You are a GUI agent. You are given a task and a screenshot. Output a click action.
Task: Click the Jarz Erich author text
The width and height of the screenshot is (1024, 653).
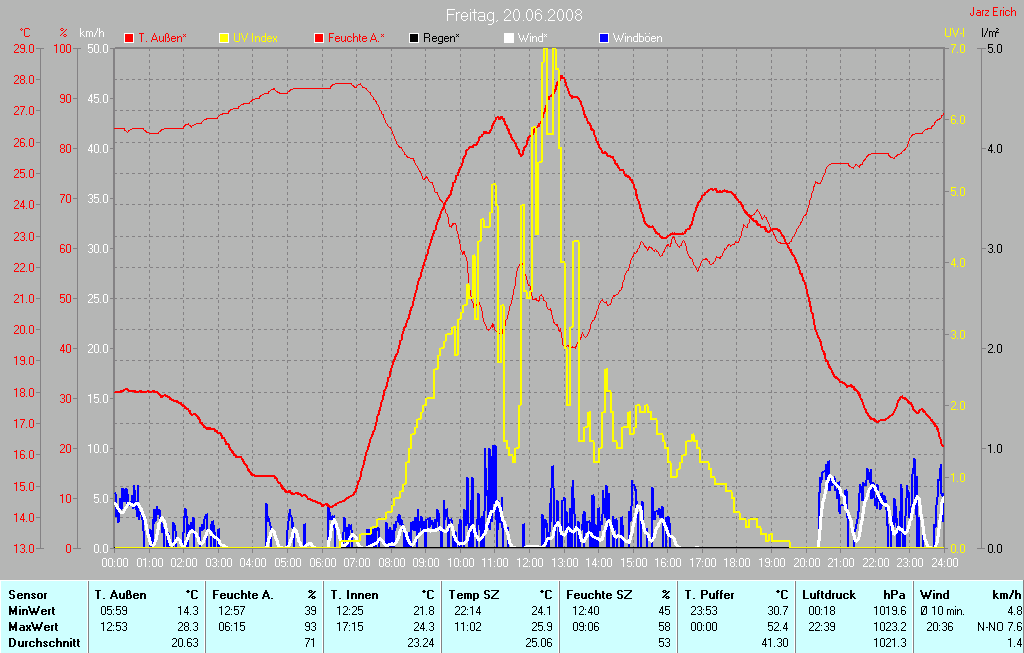994,13
